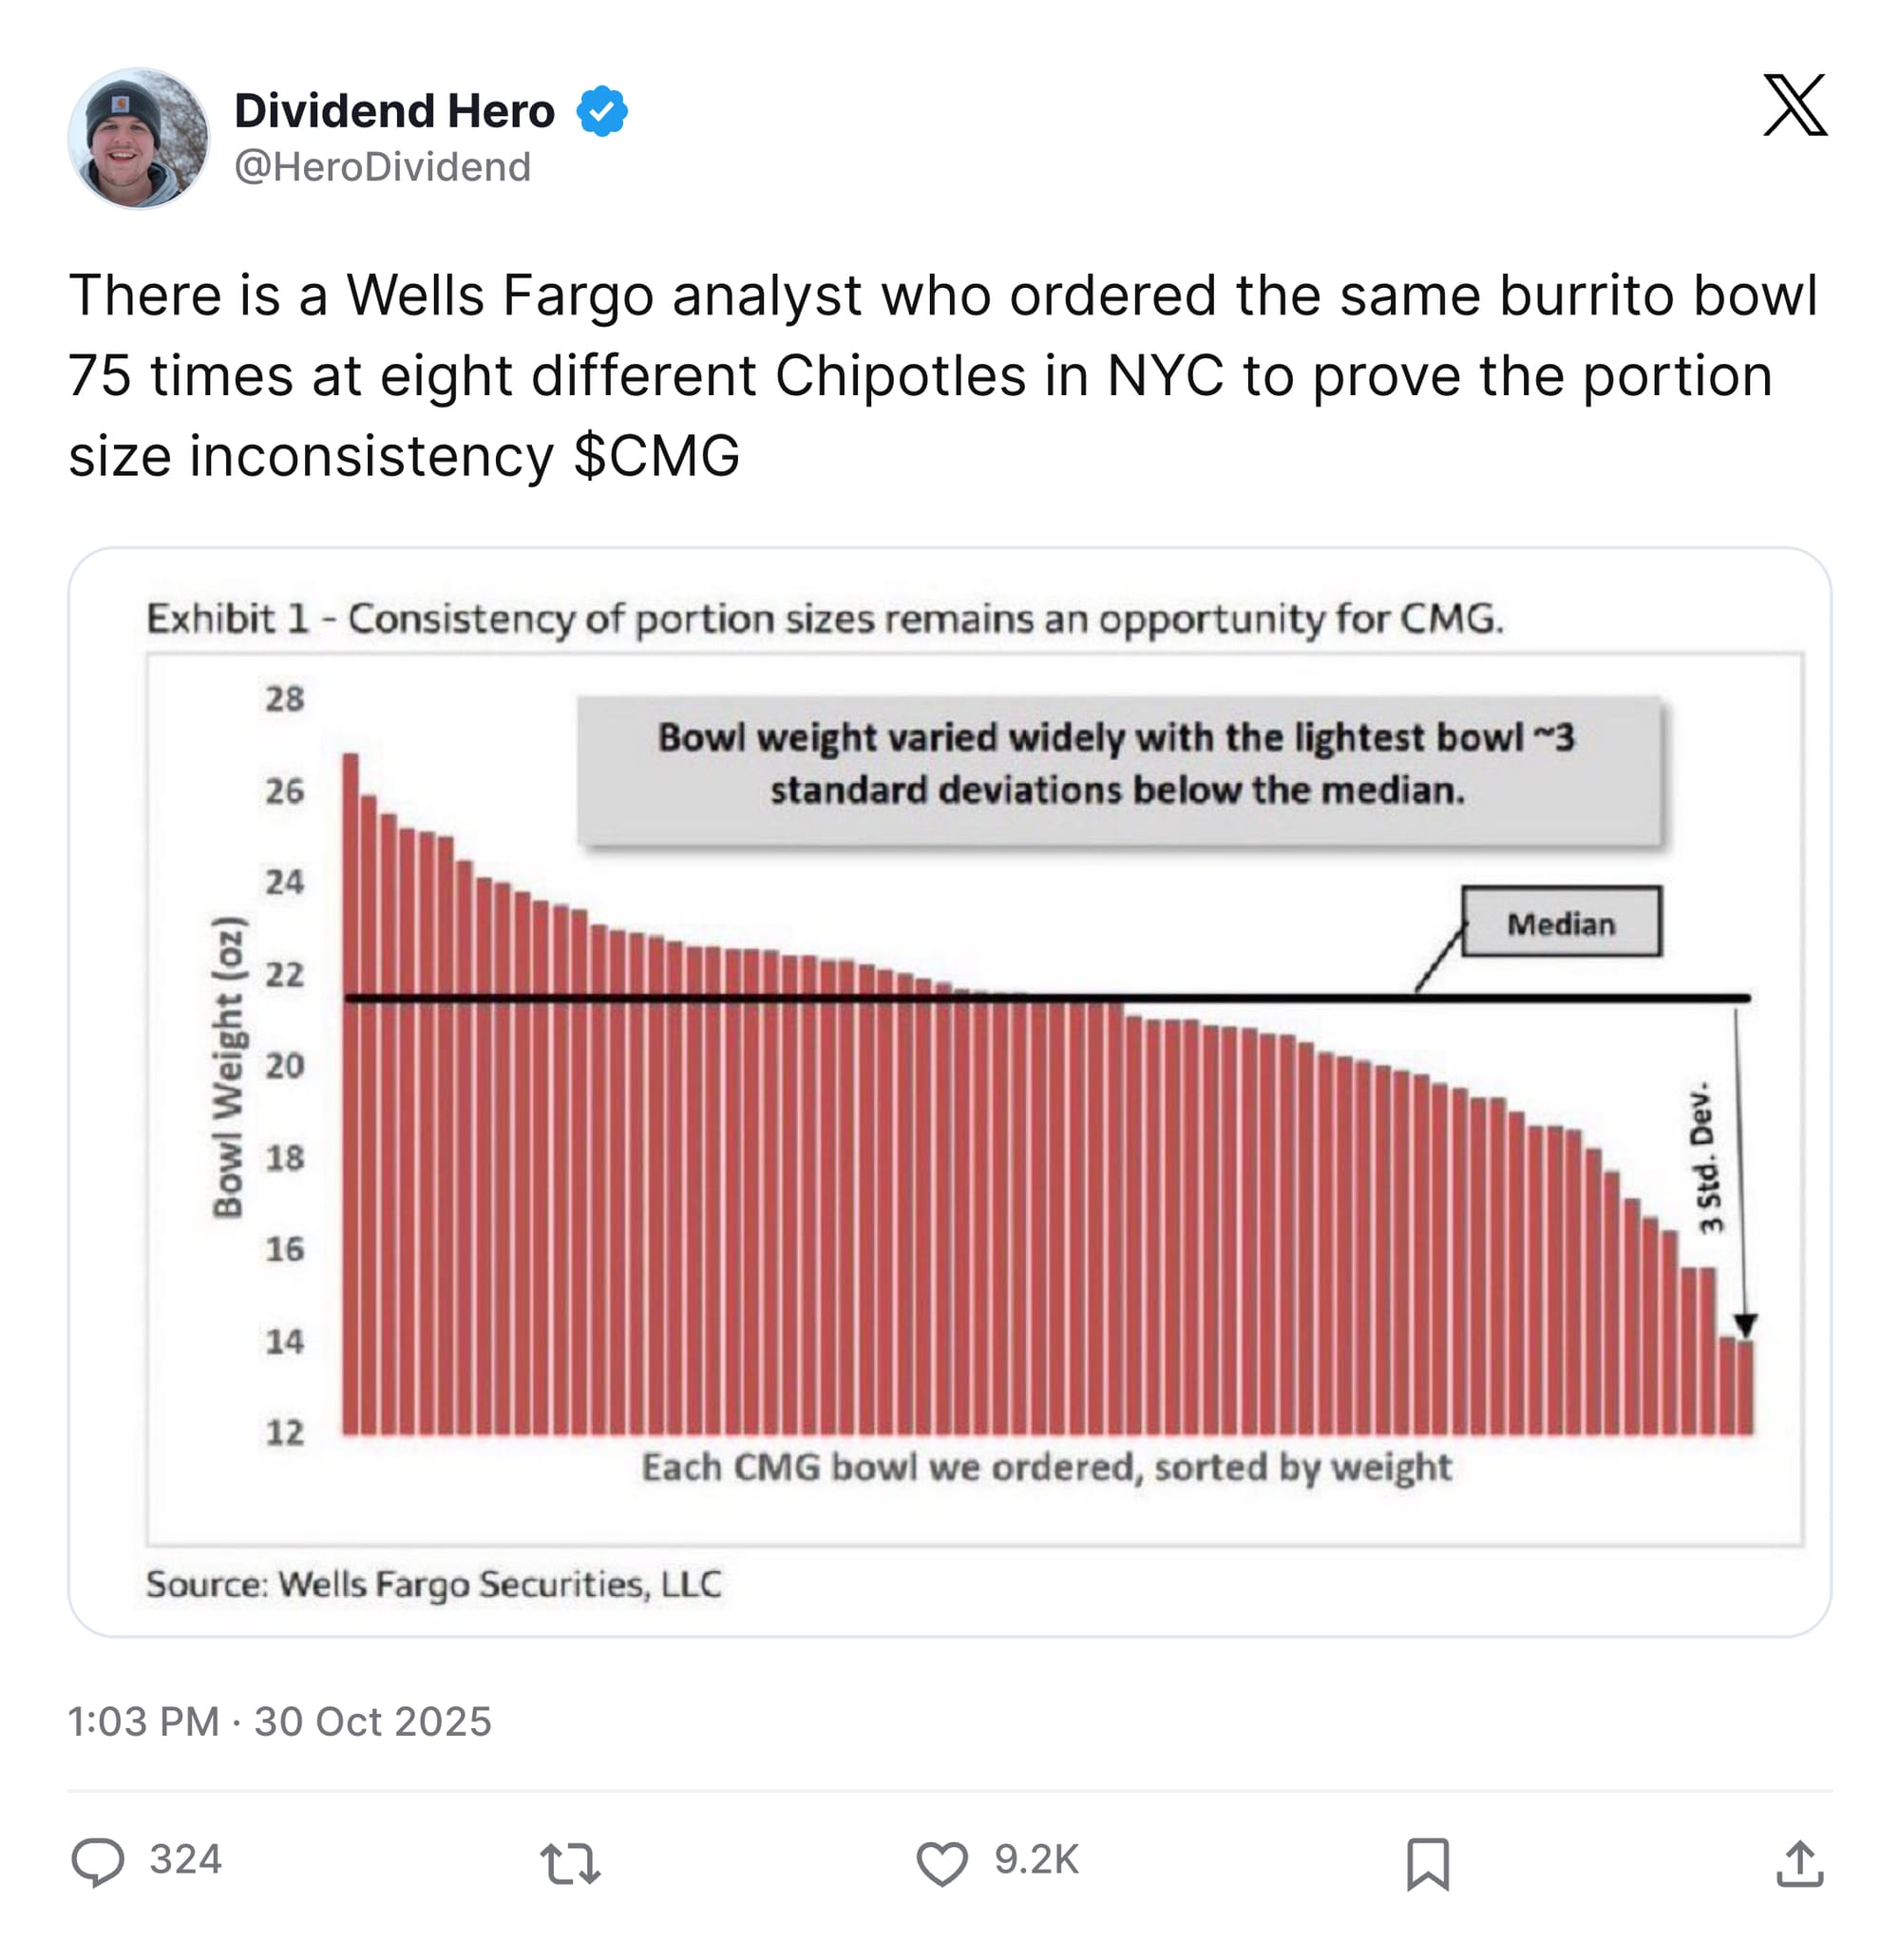Like the tweet with the heart icon
The width and height of the screenshot is (1900, 1960).
pyautogui.click(x=942, y=1863)
